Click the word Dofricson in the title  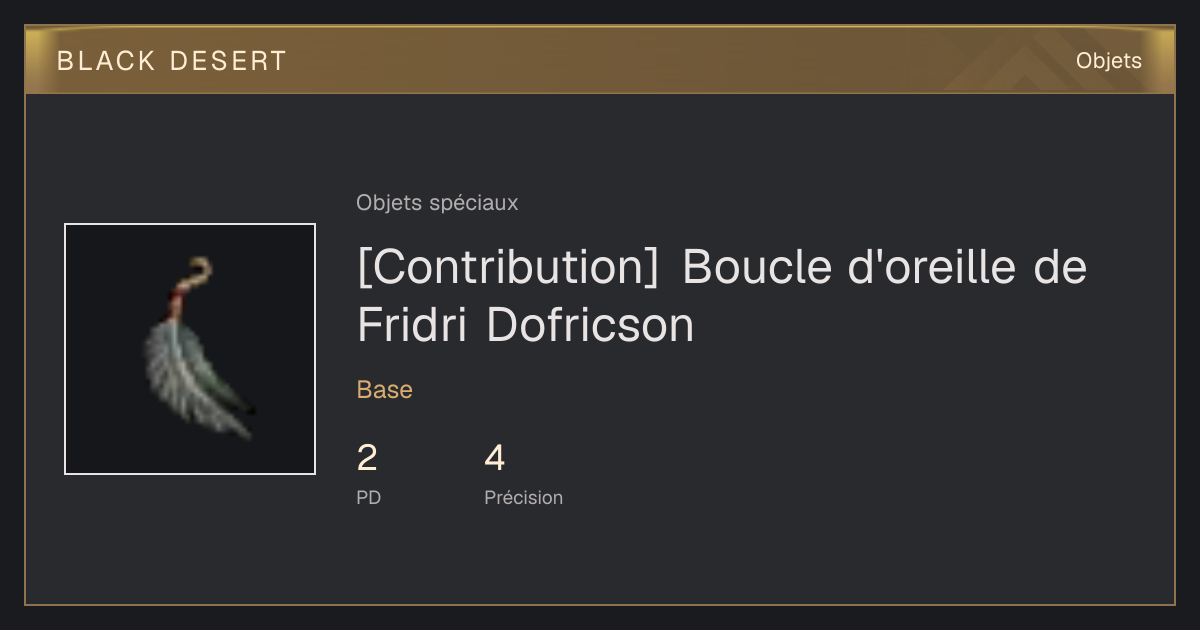click(x=590, y=325)
